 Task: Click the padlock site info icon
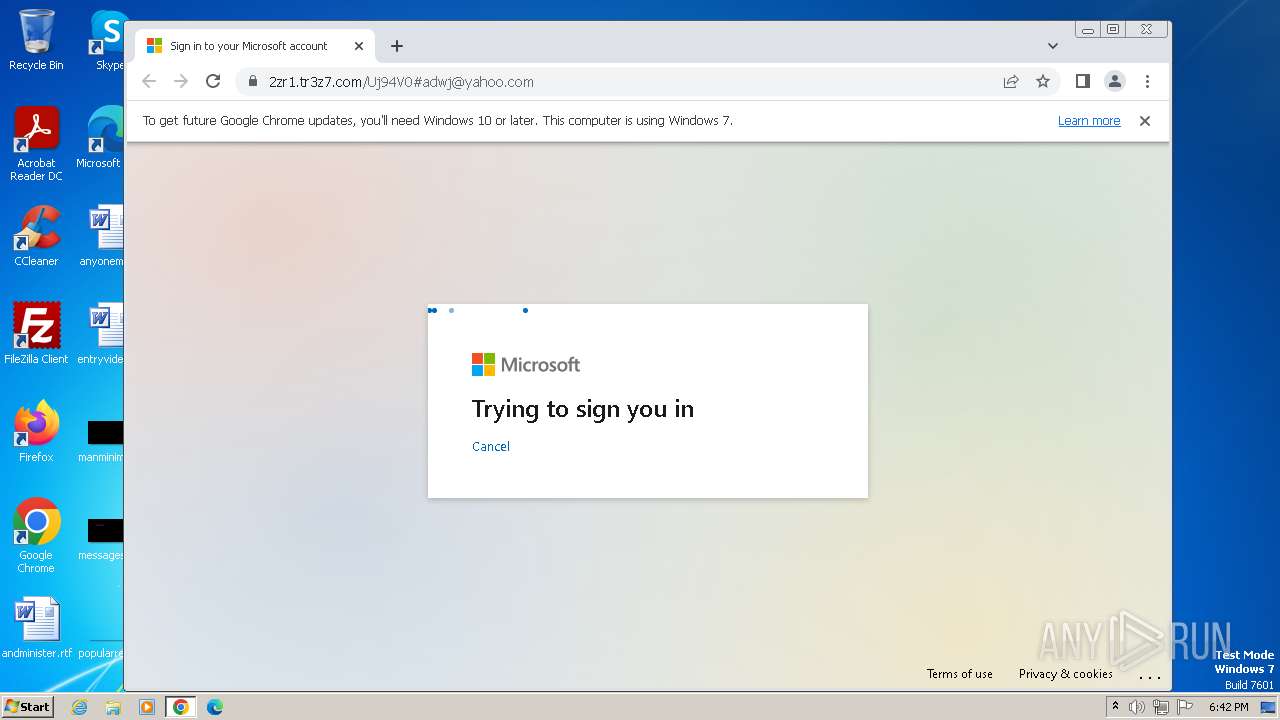[253, 82]
